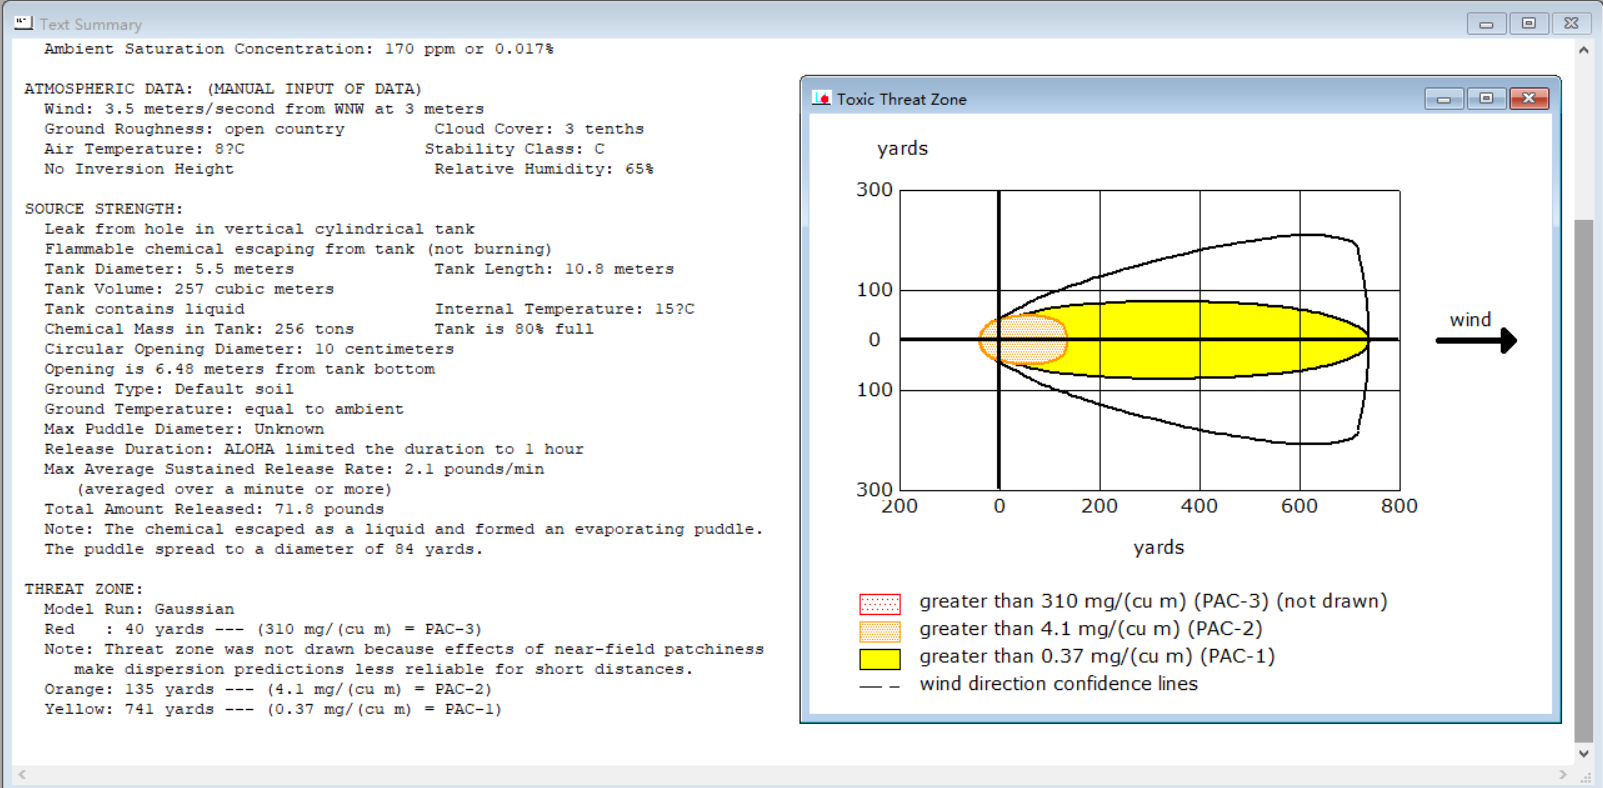This screenshot has width=1603, height=788.
Task: Click the 'Internal Temperature' text
Action: 564,309
